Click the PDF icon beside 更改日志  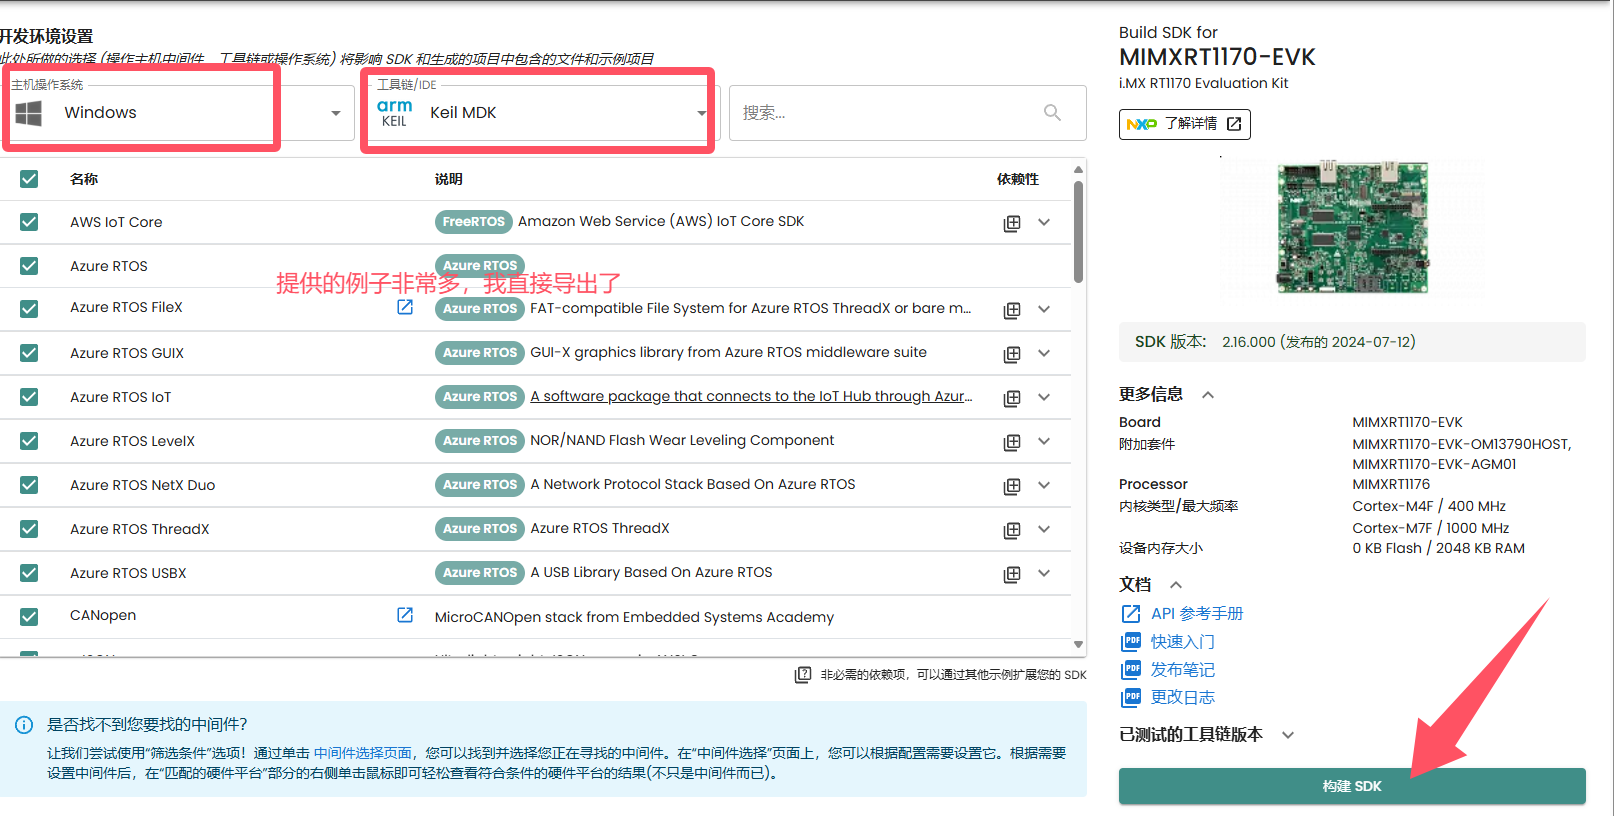point(1131,697)
